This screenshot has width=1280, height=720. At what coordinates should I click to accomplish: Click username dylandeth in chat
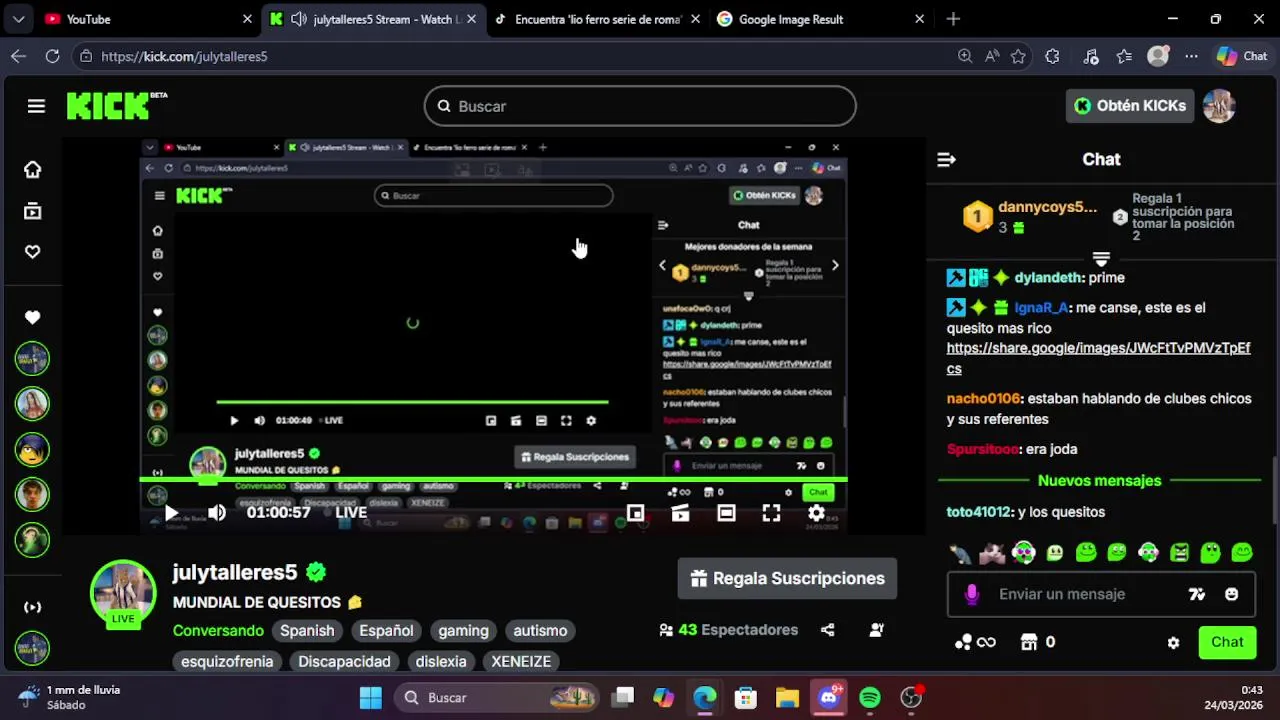pos(1048,278)
